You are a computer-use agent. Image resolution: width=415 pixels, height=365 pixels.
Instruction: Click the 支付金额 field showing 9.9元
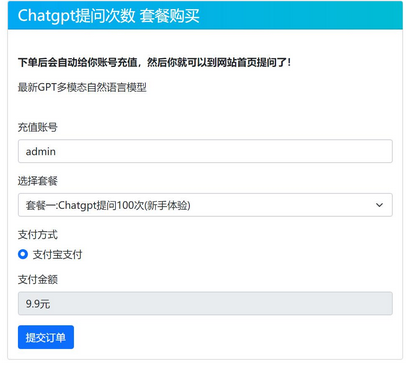(x=205, y=304)
